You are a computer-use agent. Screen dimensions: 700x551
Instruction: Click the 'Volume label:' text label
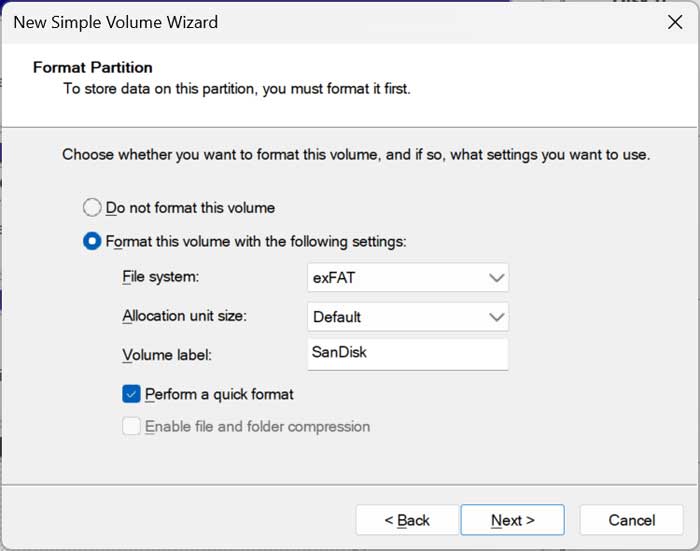[x=167, y=355]
